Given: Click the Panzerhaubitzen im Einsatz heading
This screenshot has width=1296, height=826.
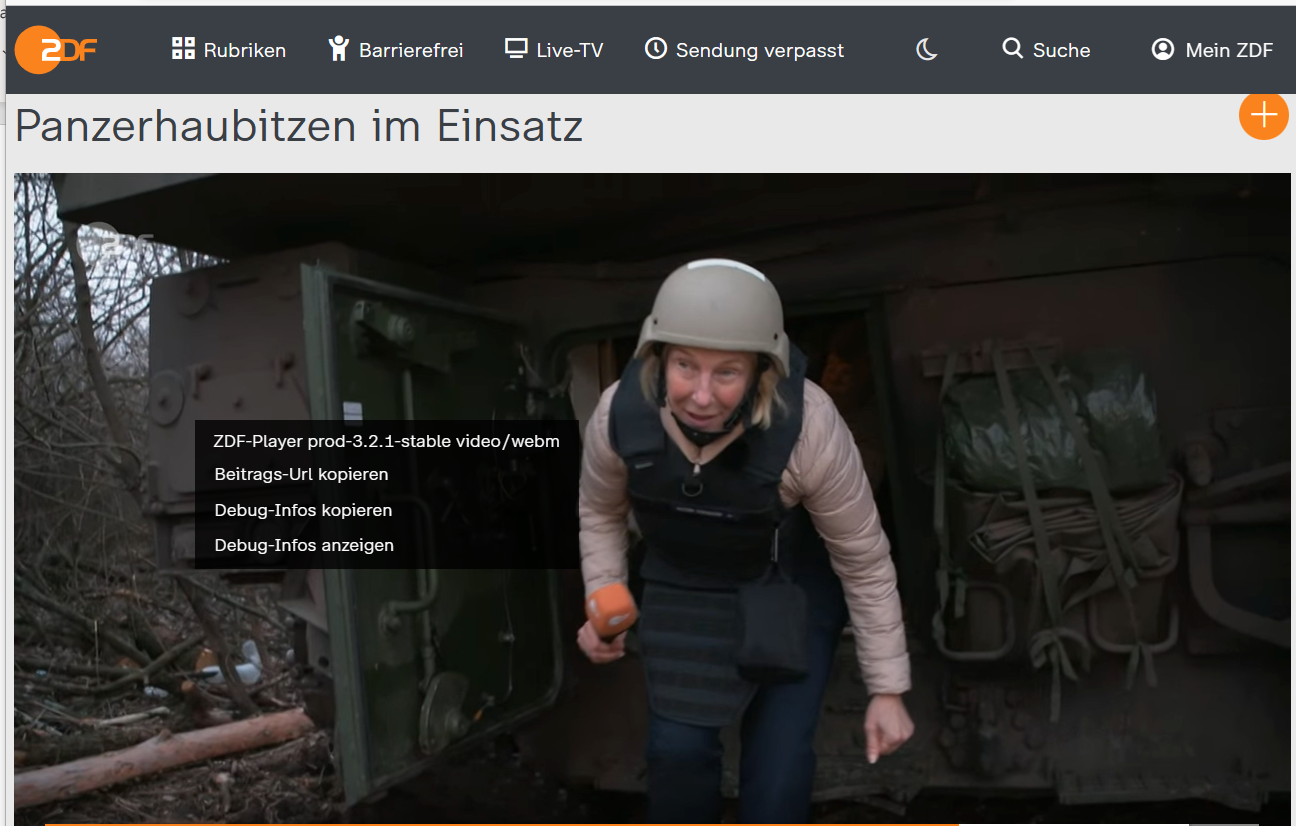Looking at the screenshot, I should pyautogui.click(x=299, y=126).
